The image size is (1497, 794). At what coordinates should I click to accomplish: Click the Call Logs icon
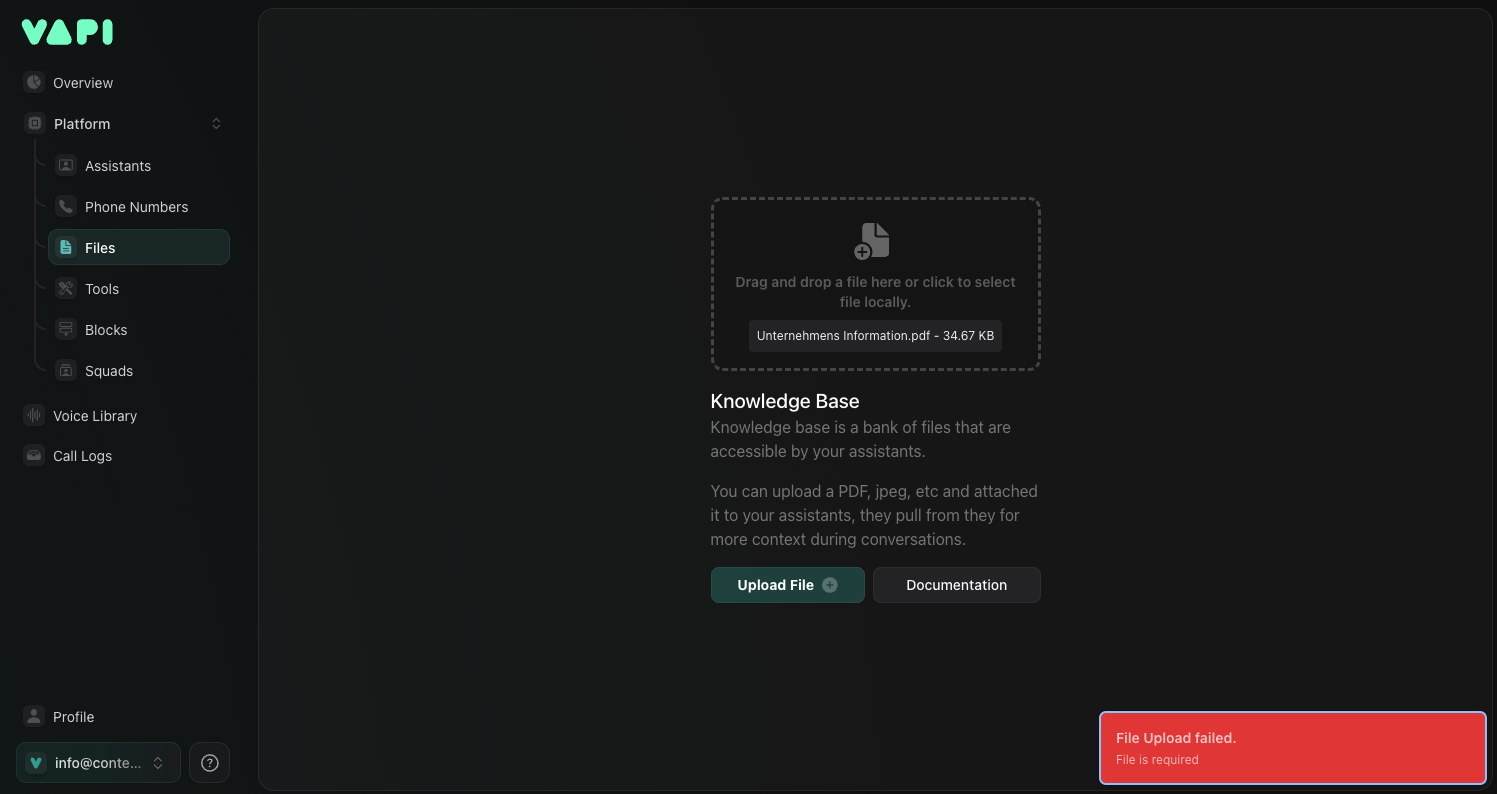pos(34,456)
